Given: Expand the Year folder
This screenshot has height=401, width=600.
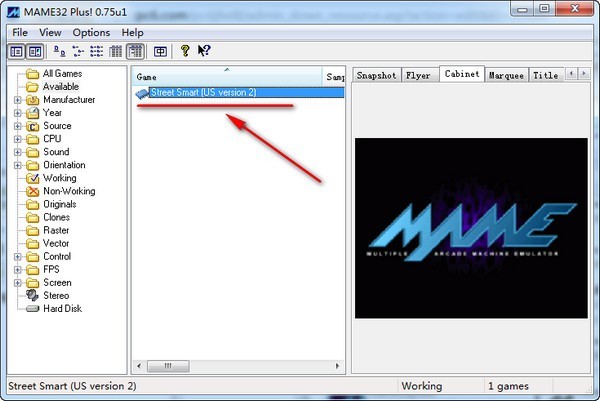Looking at the screenshot, I should click(x=18, y=113).
